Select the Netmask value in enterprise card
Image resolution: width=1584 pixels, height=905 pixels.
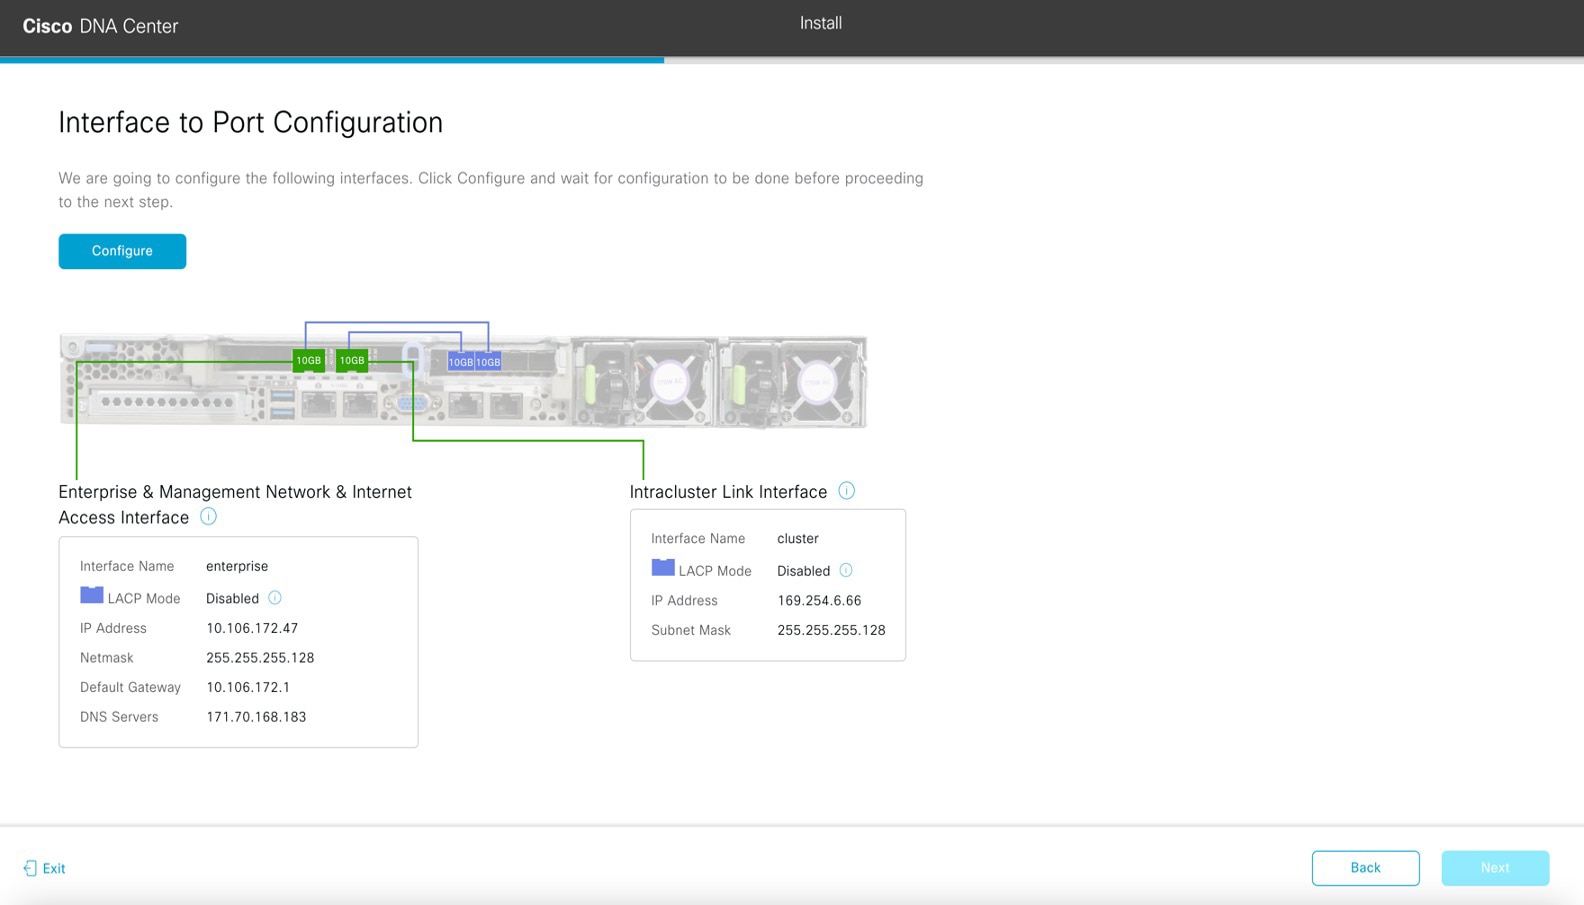click(260, 658)
